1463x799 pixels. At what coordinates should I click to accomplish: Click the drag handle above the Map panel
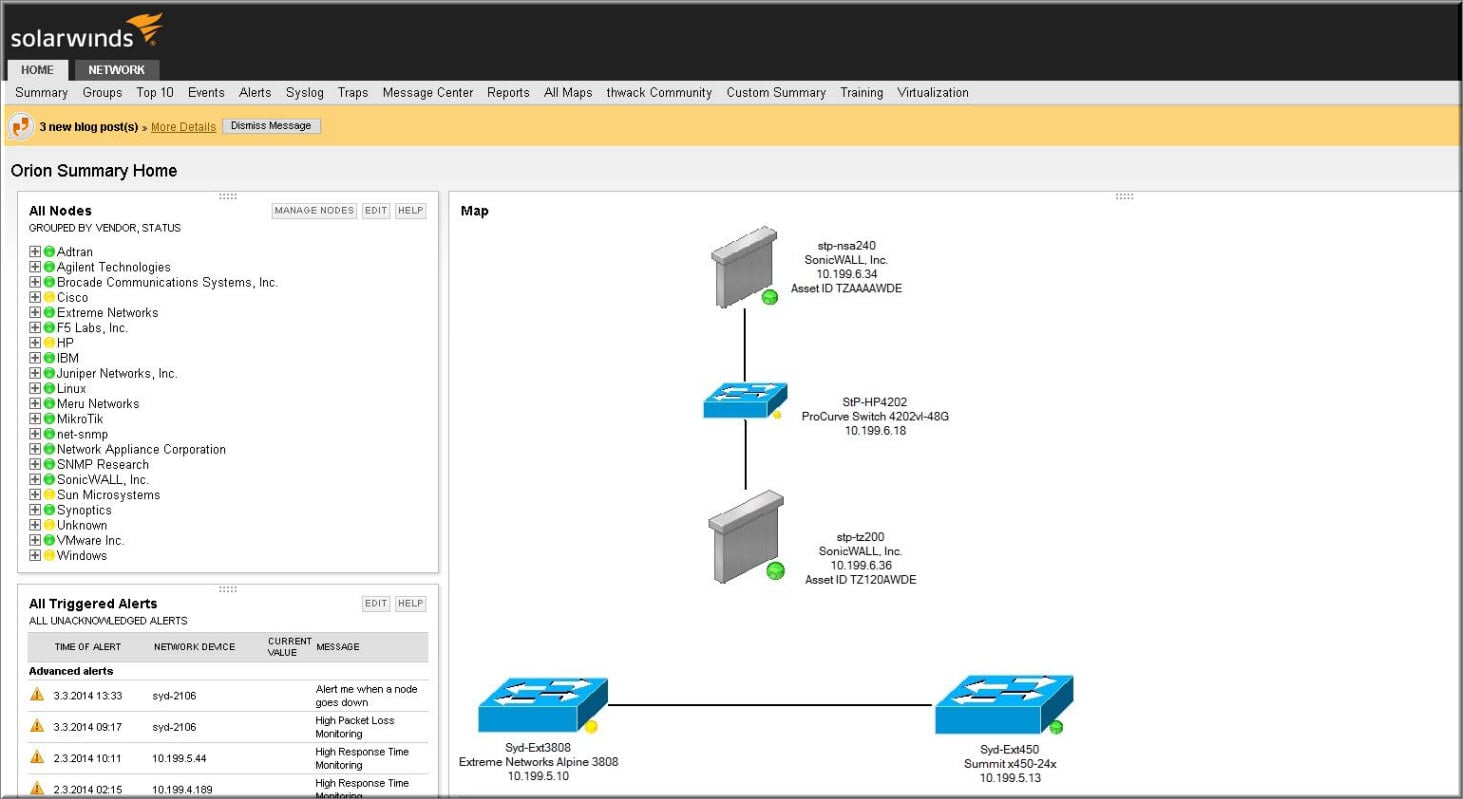[x=1124, y=196]
